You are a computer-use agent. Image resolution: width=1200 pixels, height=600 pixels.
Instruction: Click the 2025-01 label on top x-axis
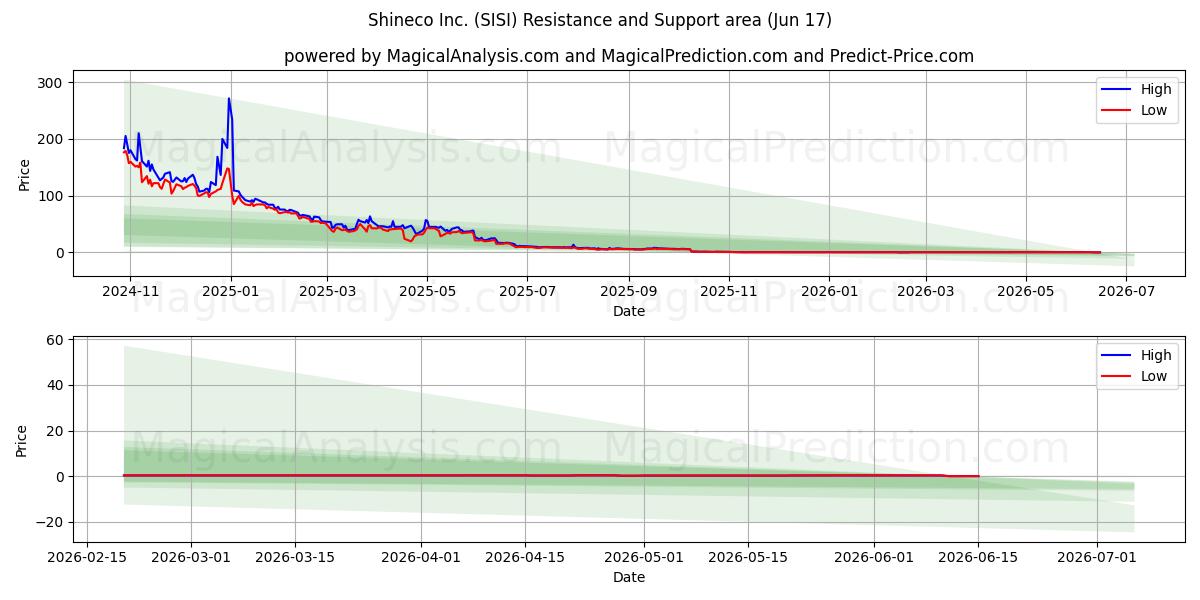(231, 292)
